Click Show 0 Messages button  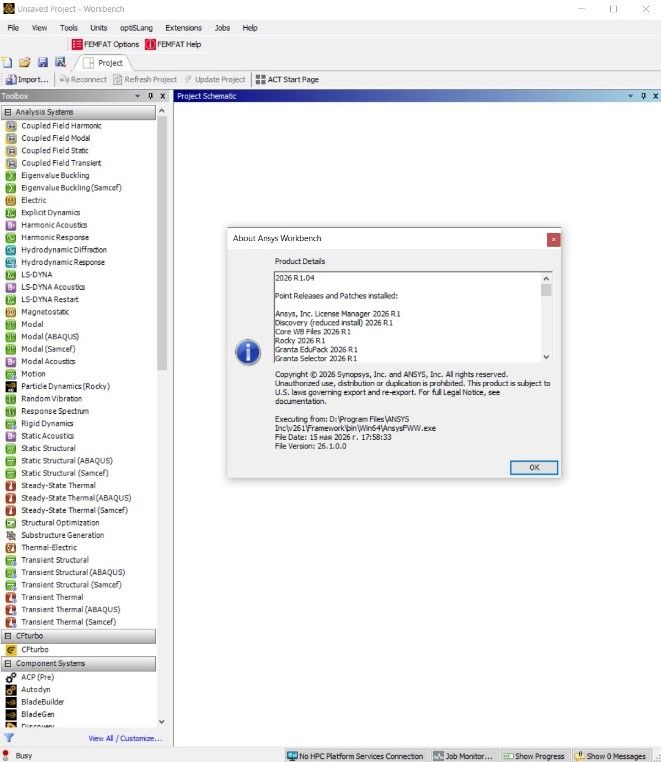point(610,756)
